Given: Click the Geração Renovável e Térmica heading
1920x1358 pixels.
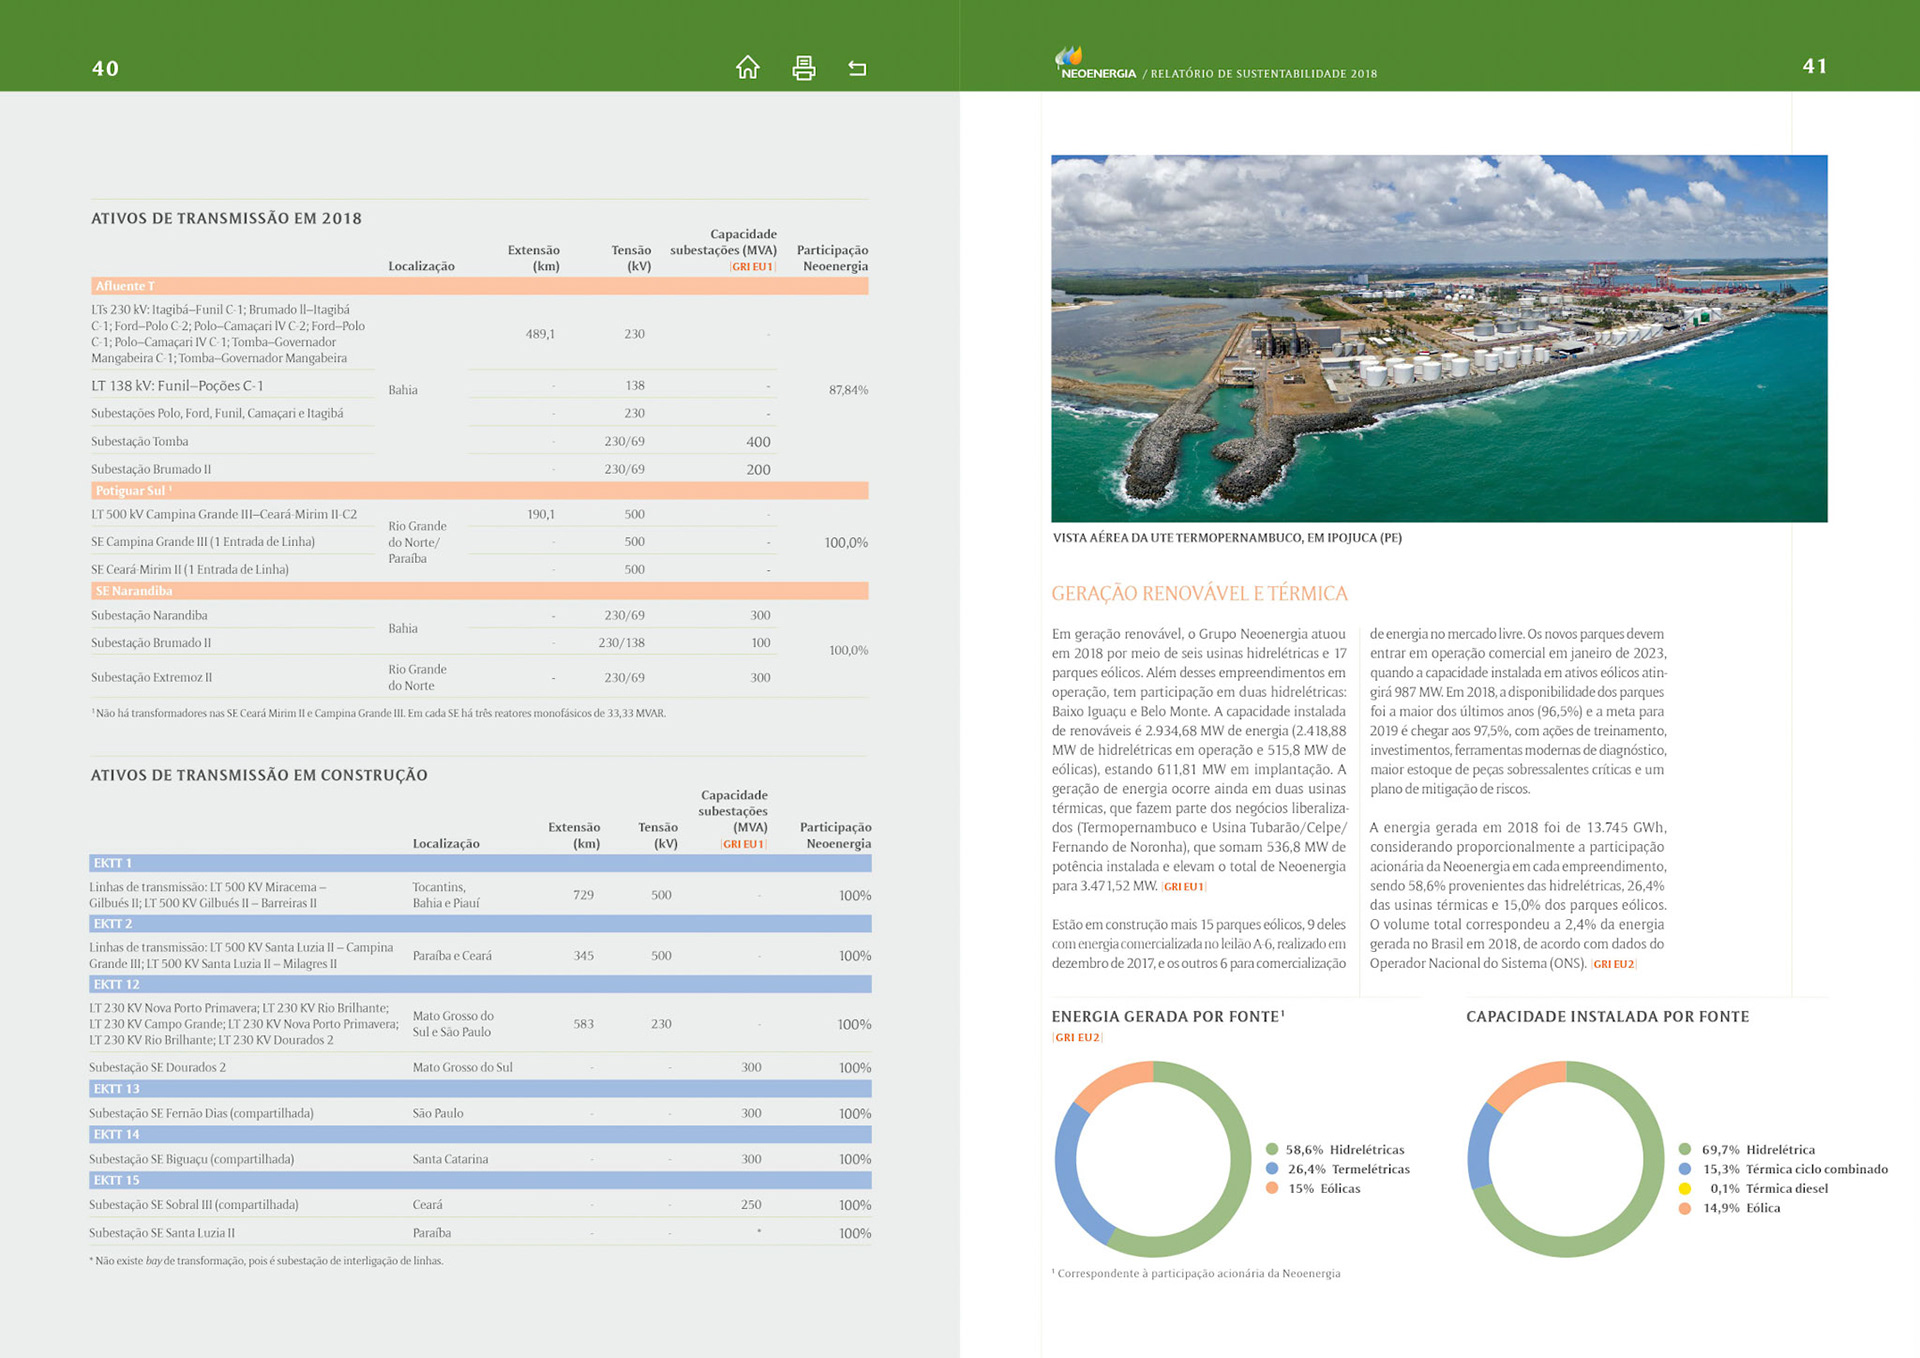Looking at the screenshot, I should pos(1199,593).
